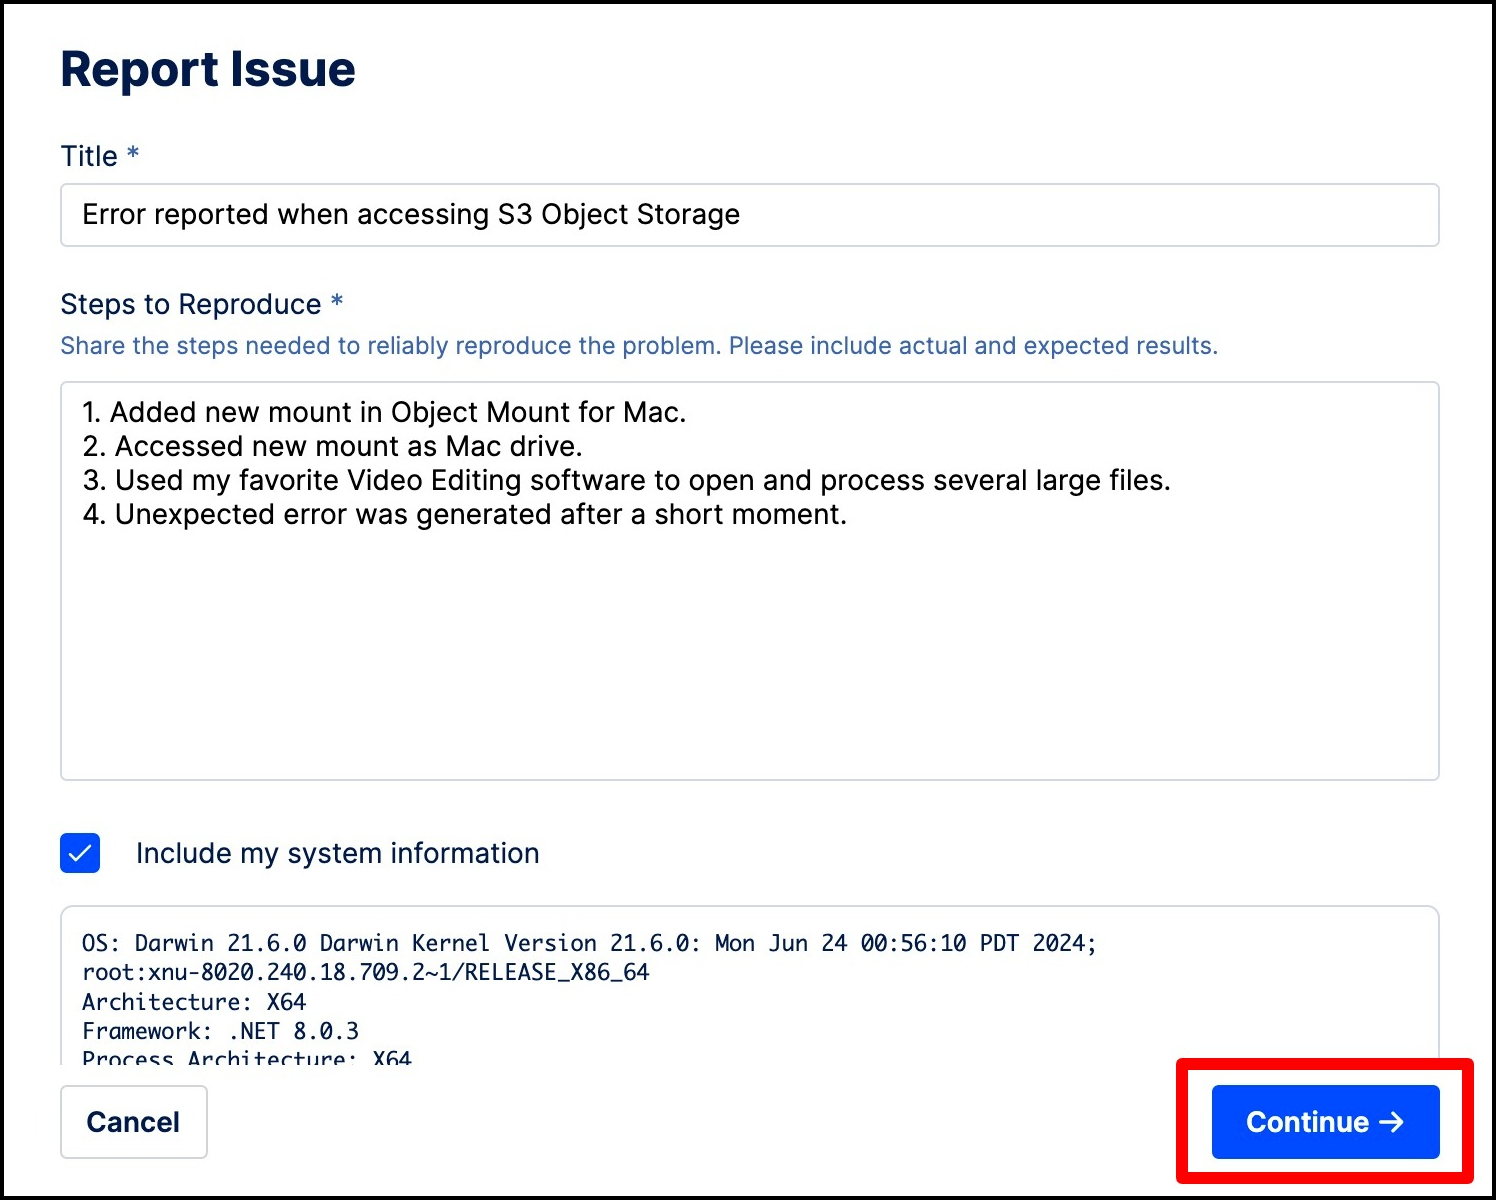Click the 'Framework: .NET 8.0.3' line
1496x1200 pixels.
click(x=220, y=1031)
